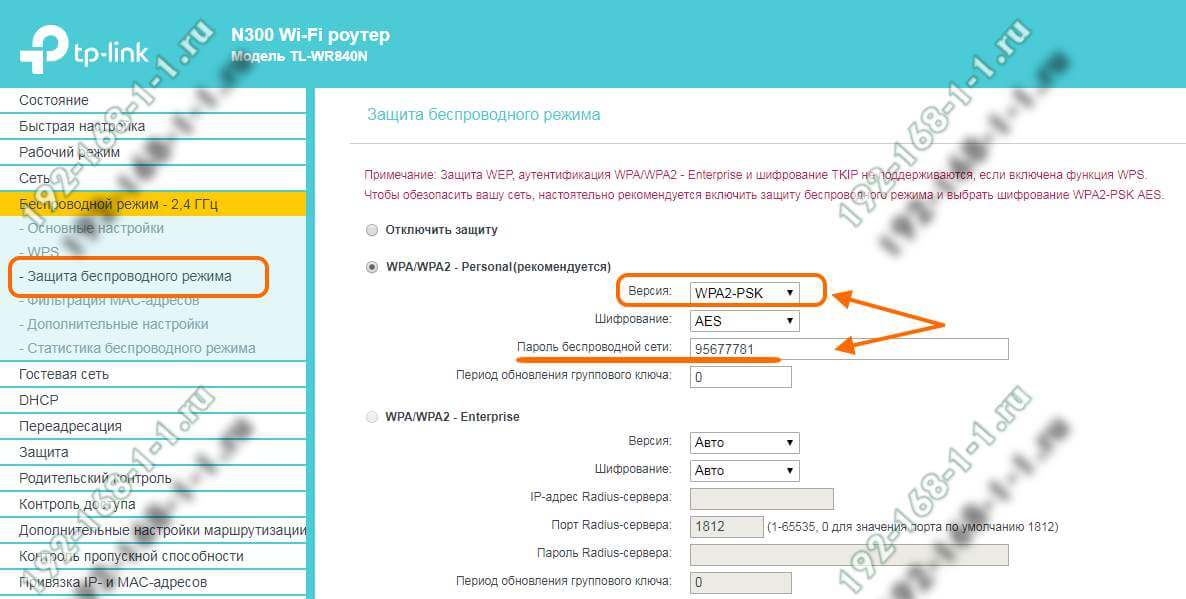Click the red 'Примечание' note text
The height and width of the screenshot is (599, 1186).
tap(764, 185)
